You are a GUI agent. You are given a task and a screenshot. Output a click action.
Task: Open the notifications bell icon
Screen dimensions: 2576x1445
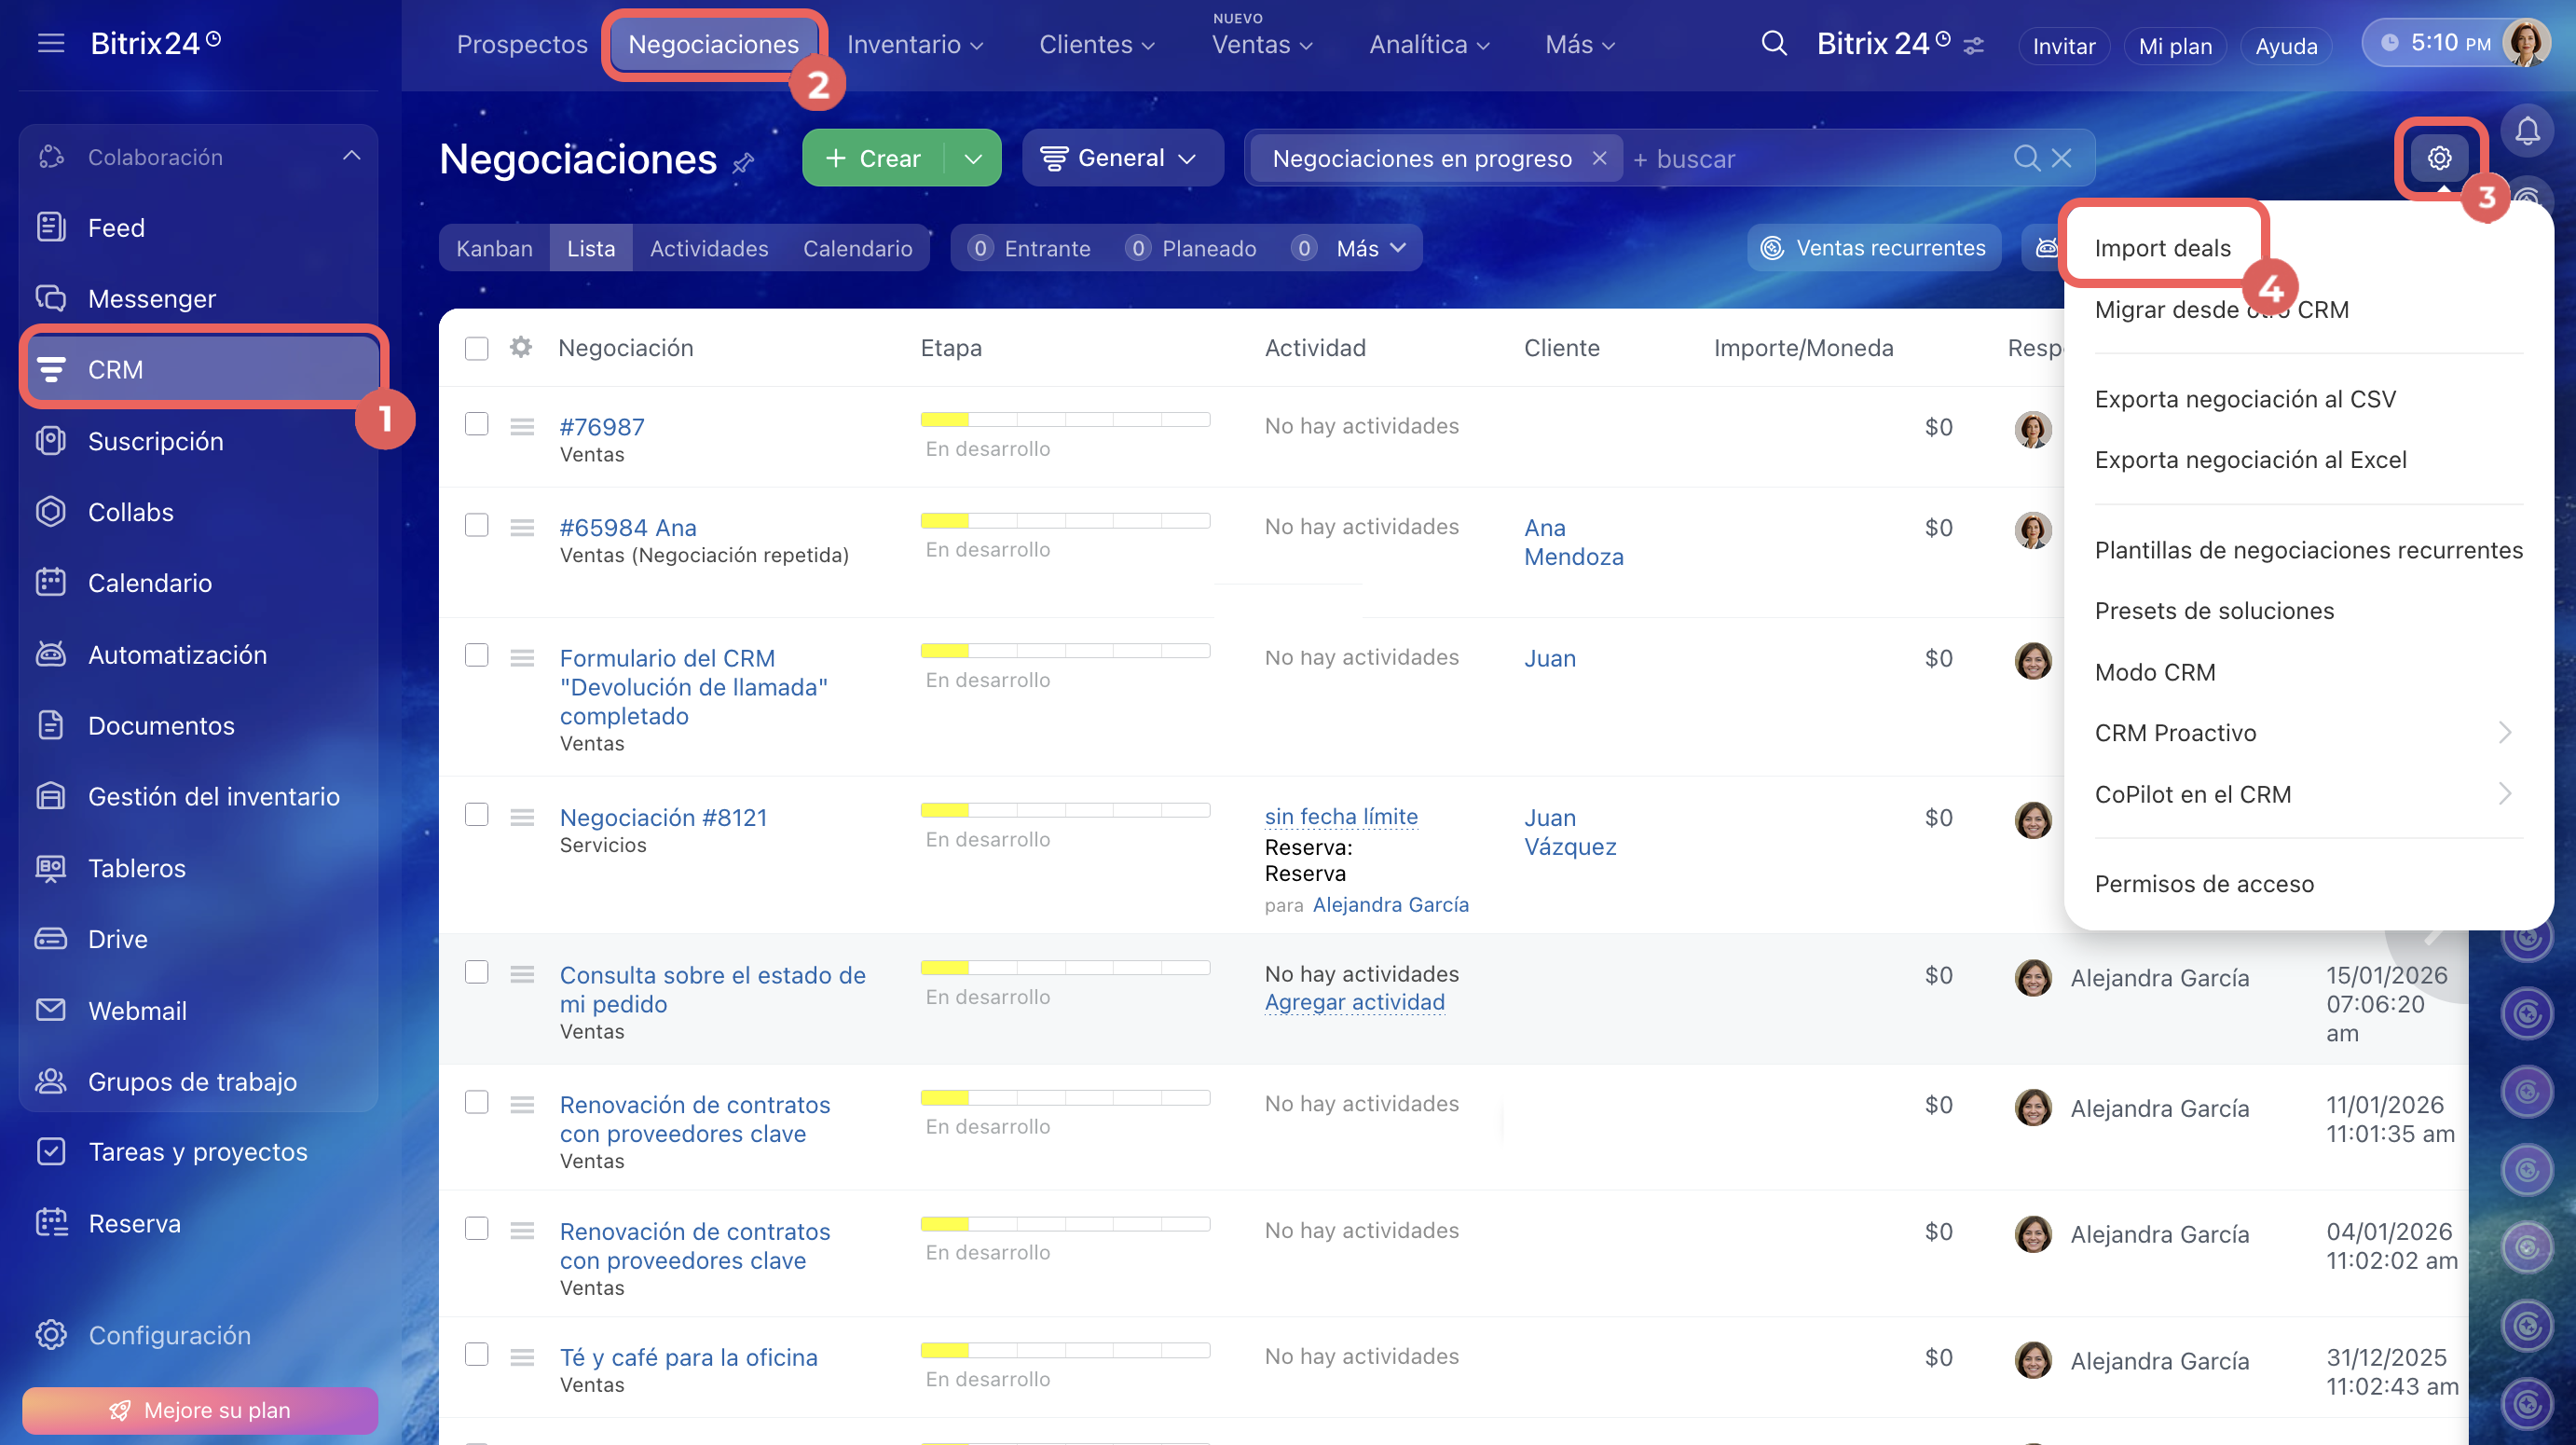coord(2527,131)
